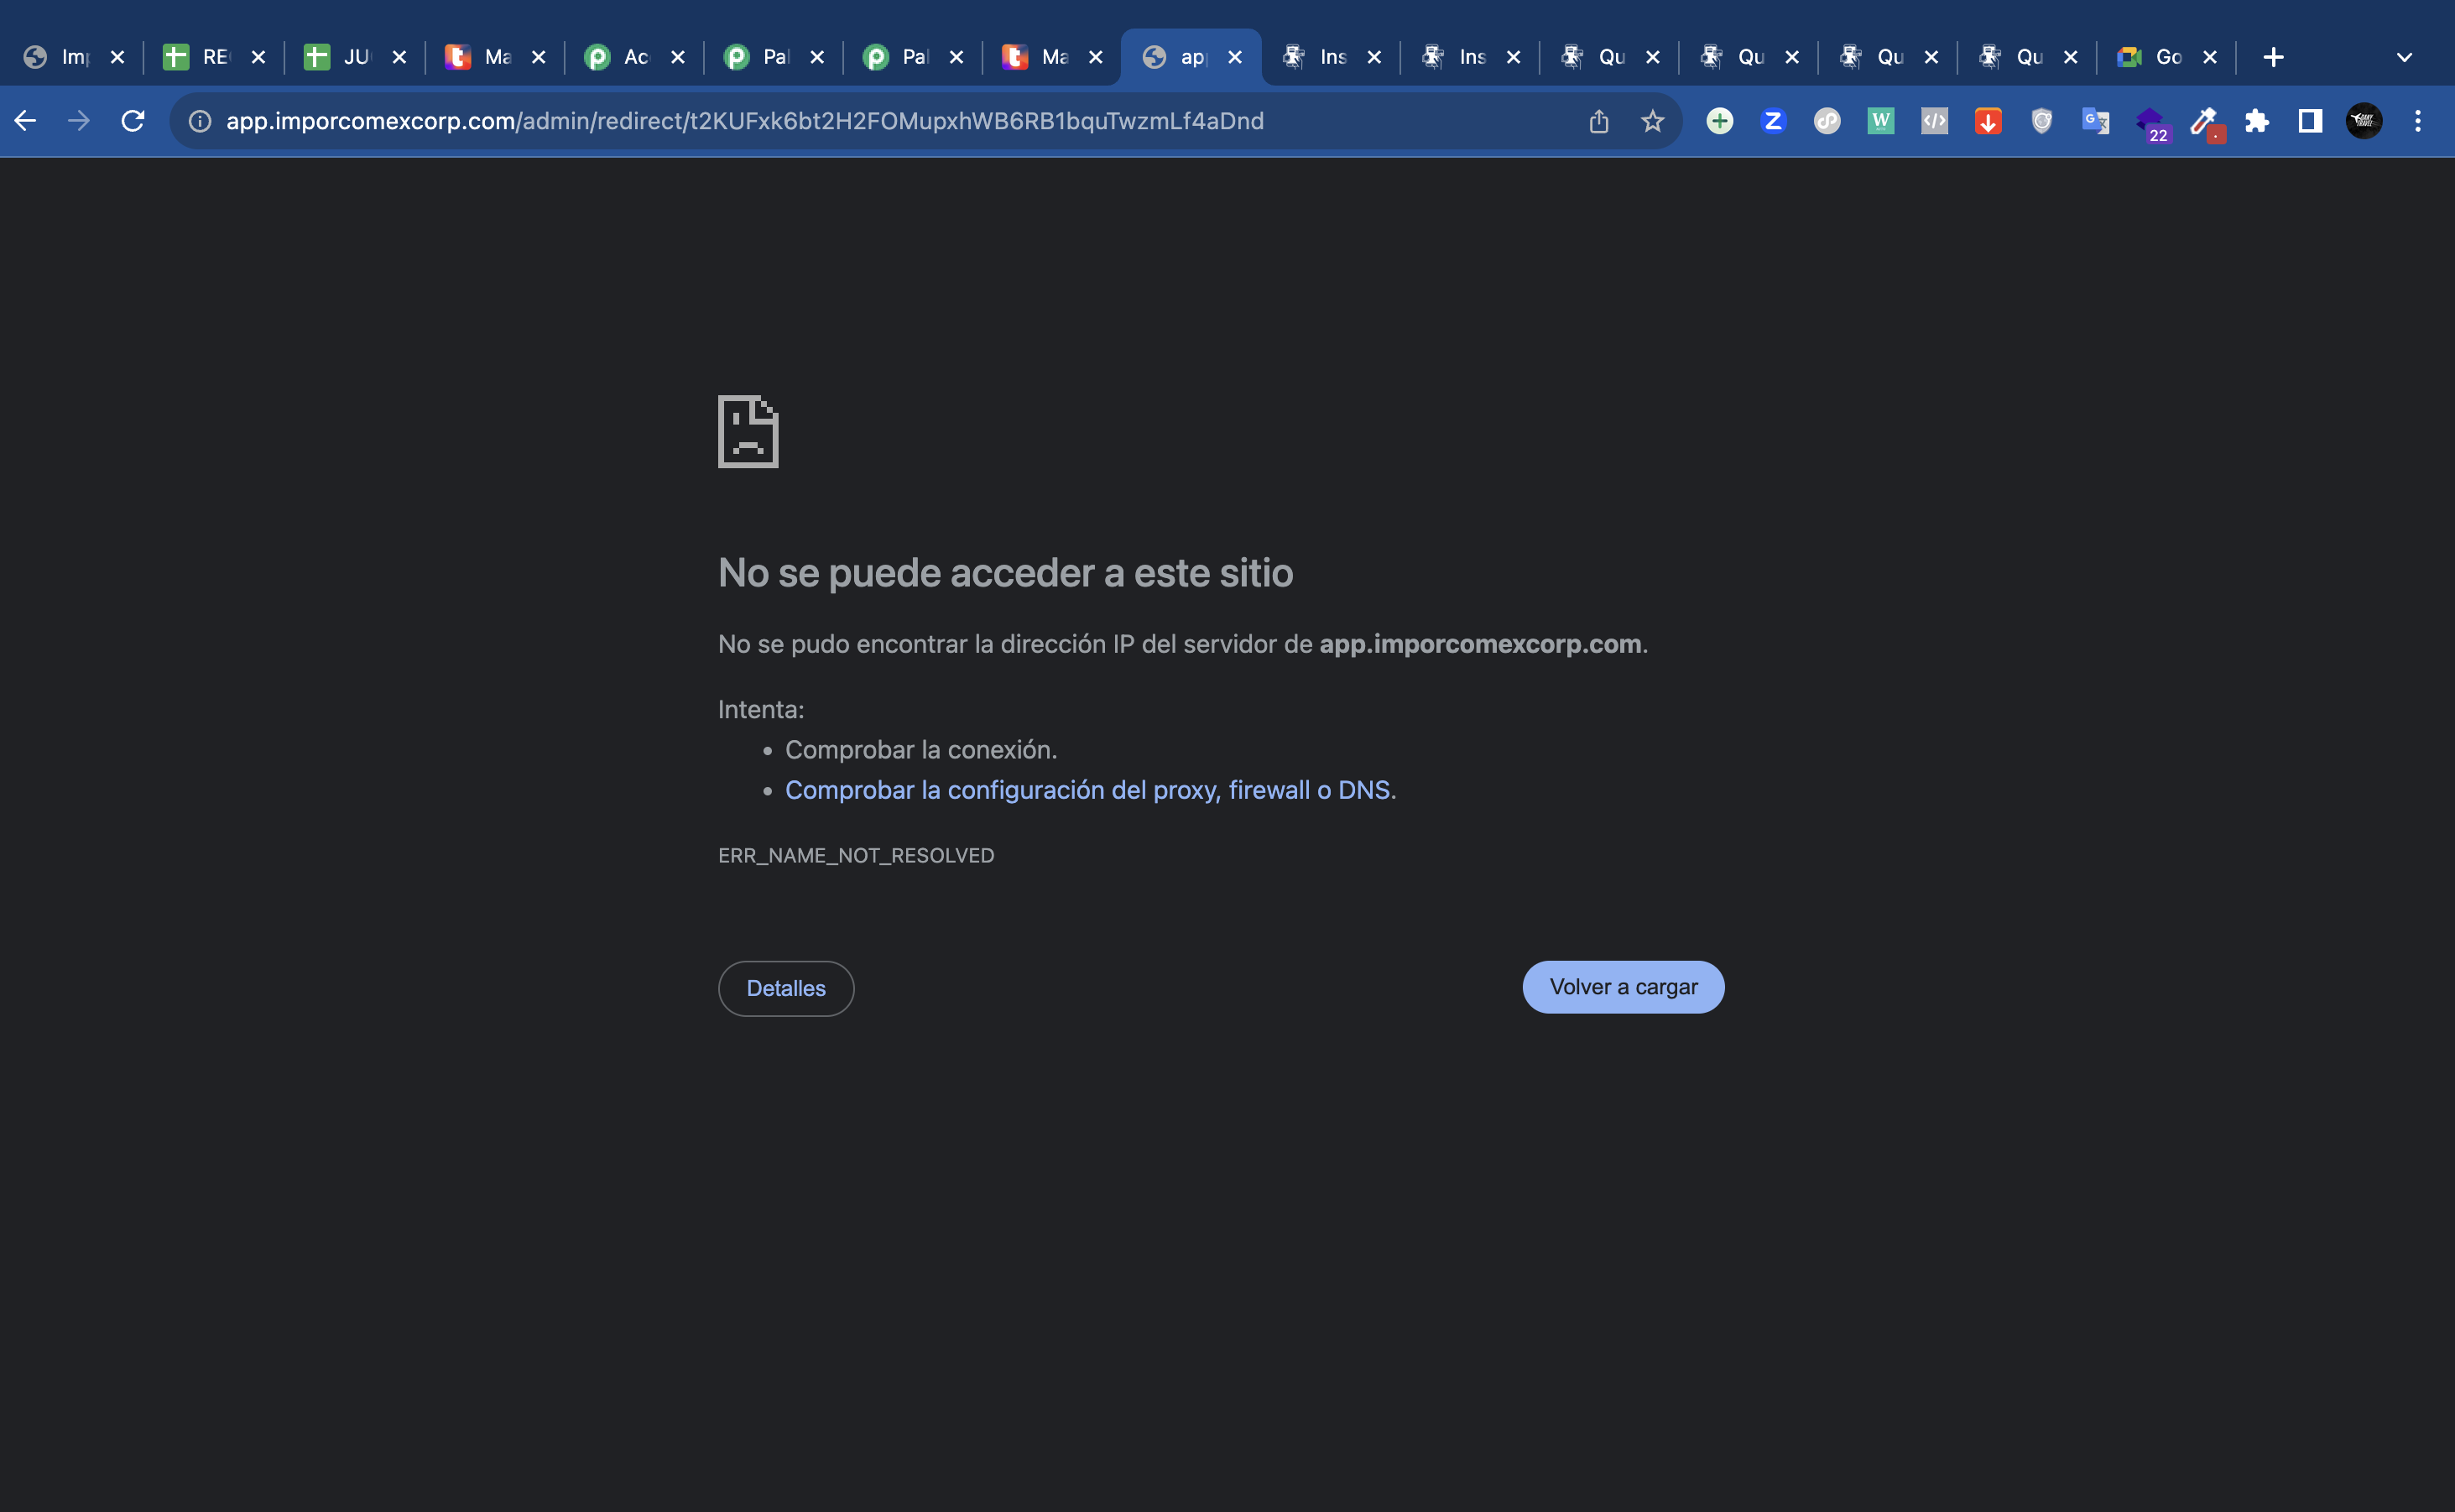Viewport: 2455px width, 1512px height.
Task: Open the red download extension icon
Action: pos(1988,121)
